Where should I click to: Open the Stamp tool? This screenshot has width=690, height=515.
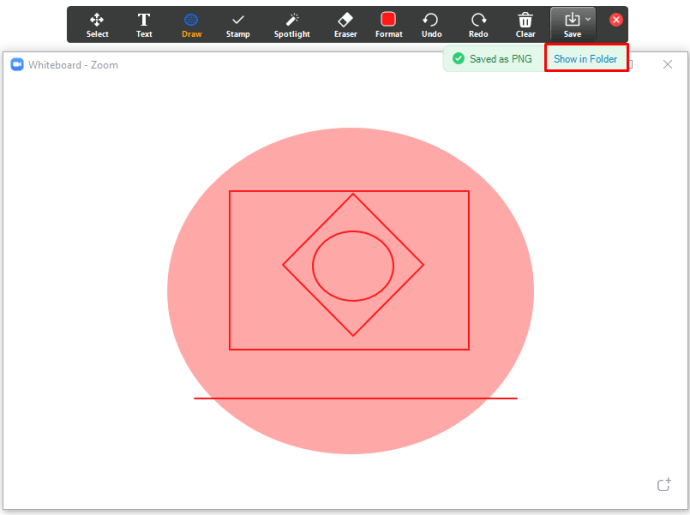pos(238,25)
